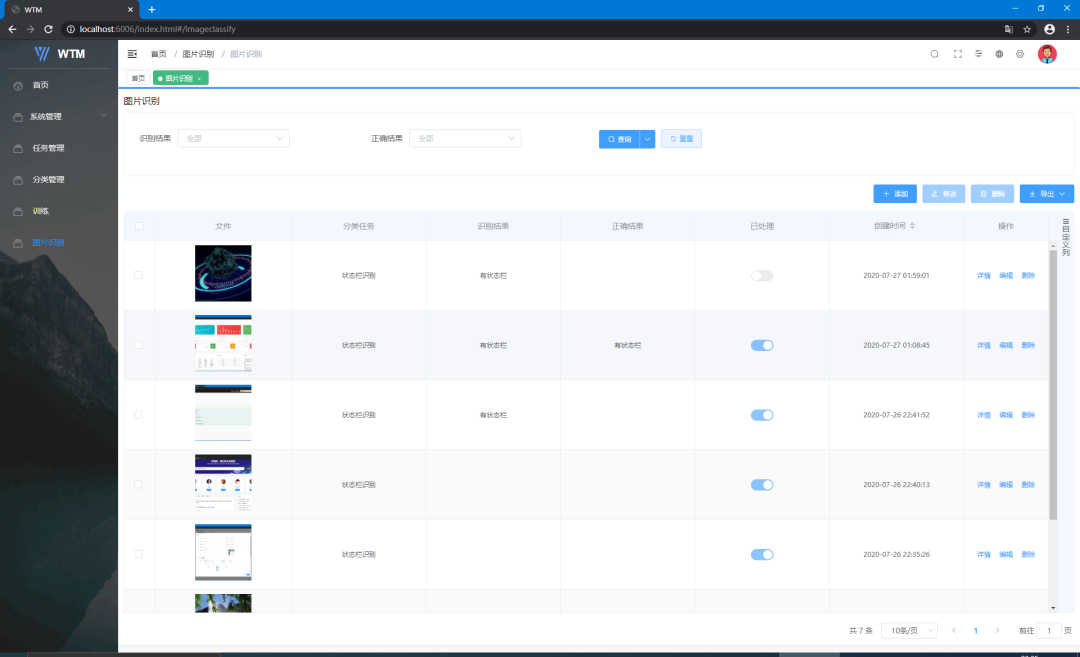Image resolution: width=1080 pixels, height=657 pixels.
Task: Go to the previous page arrow in pagination
Action: click(954, 630)
